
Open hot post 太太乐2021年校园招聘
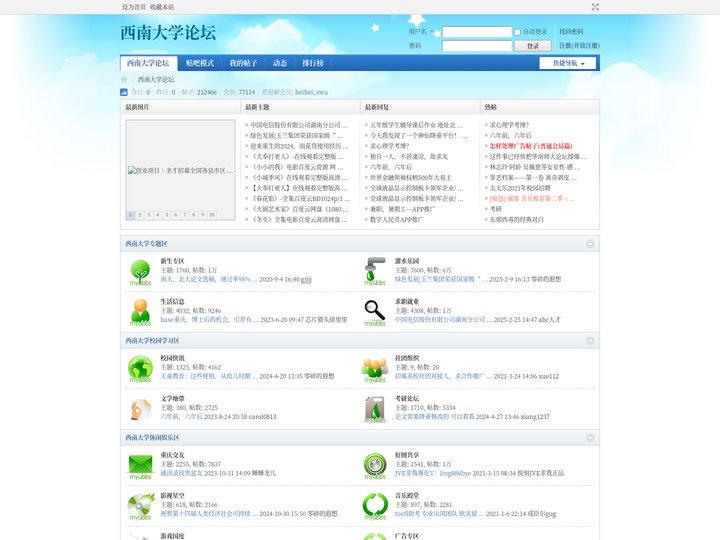520,188
